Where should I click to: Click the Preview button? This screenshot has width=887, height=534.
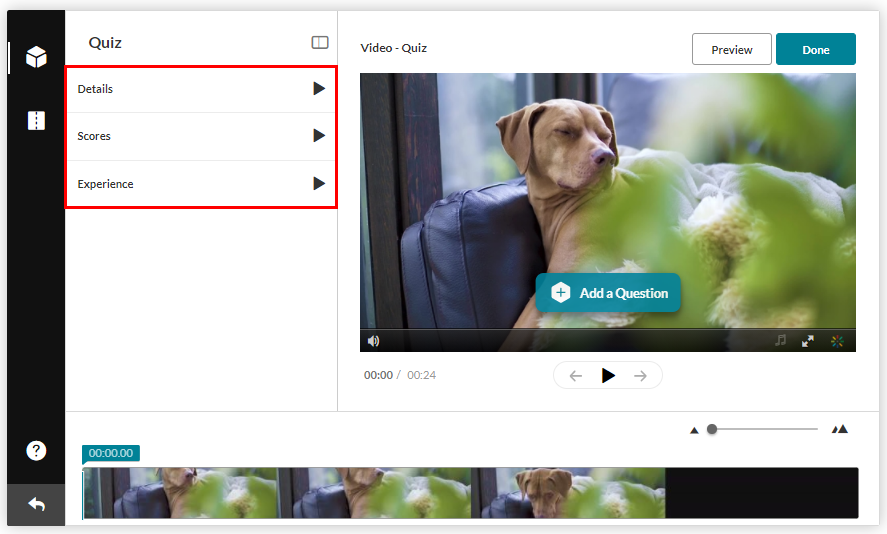click(731, 50)
